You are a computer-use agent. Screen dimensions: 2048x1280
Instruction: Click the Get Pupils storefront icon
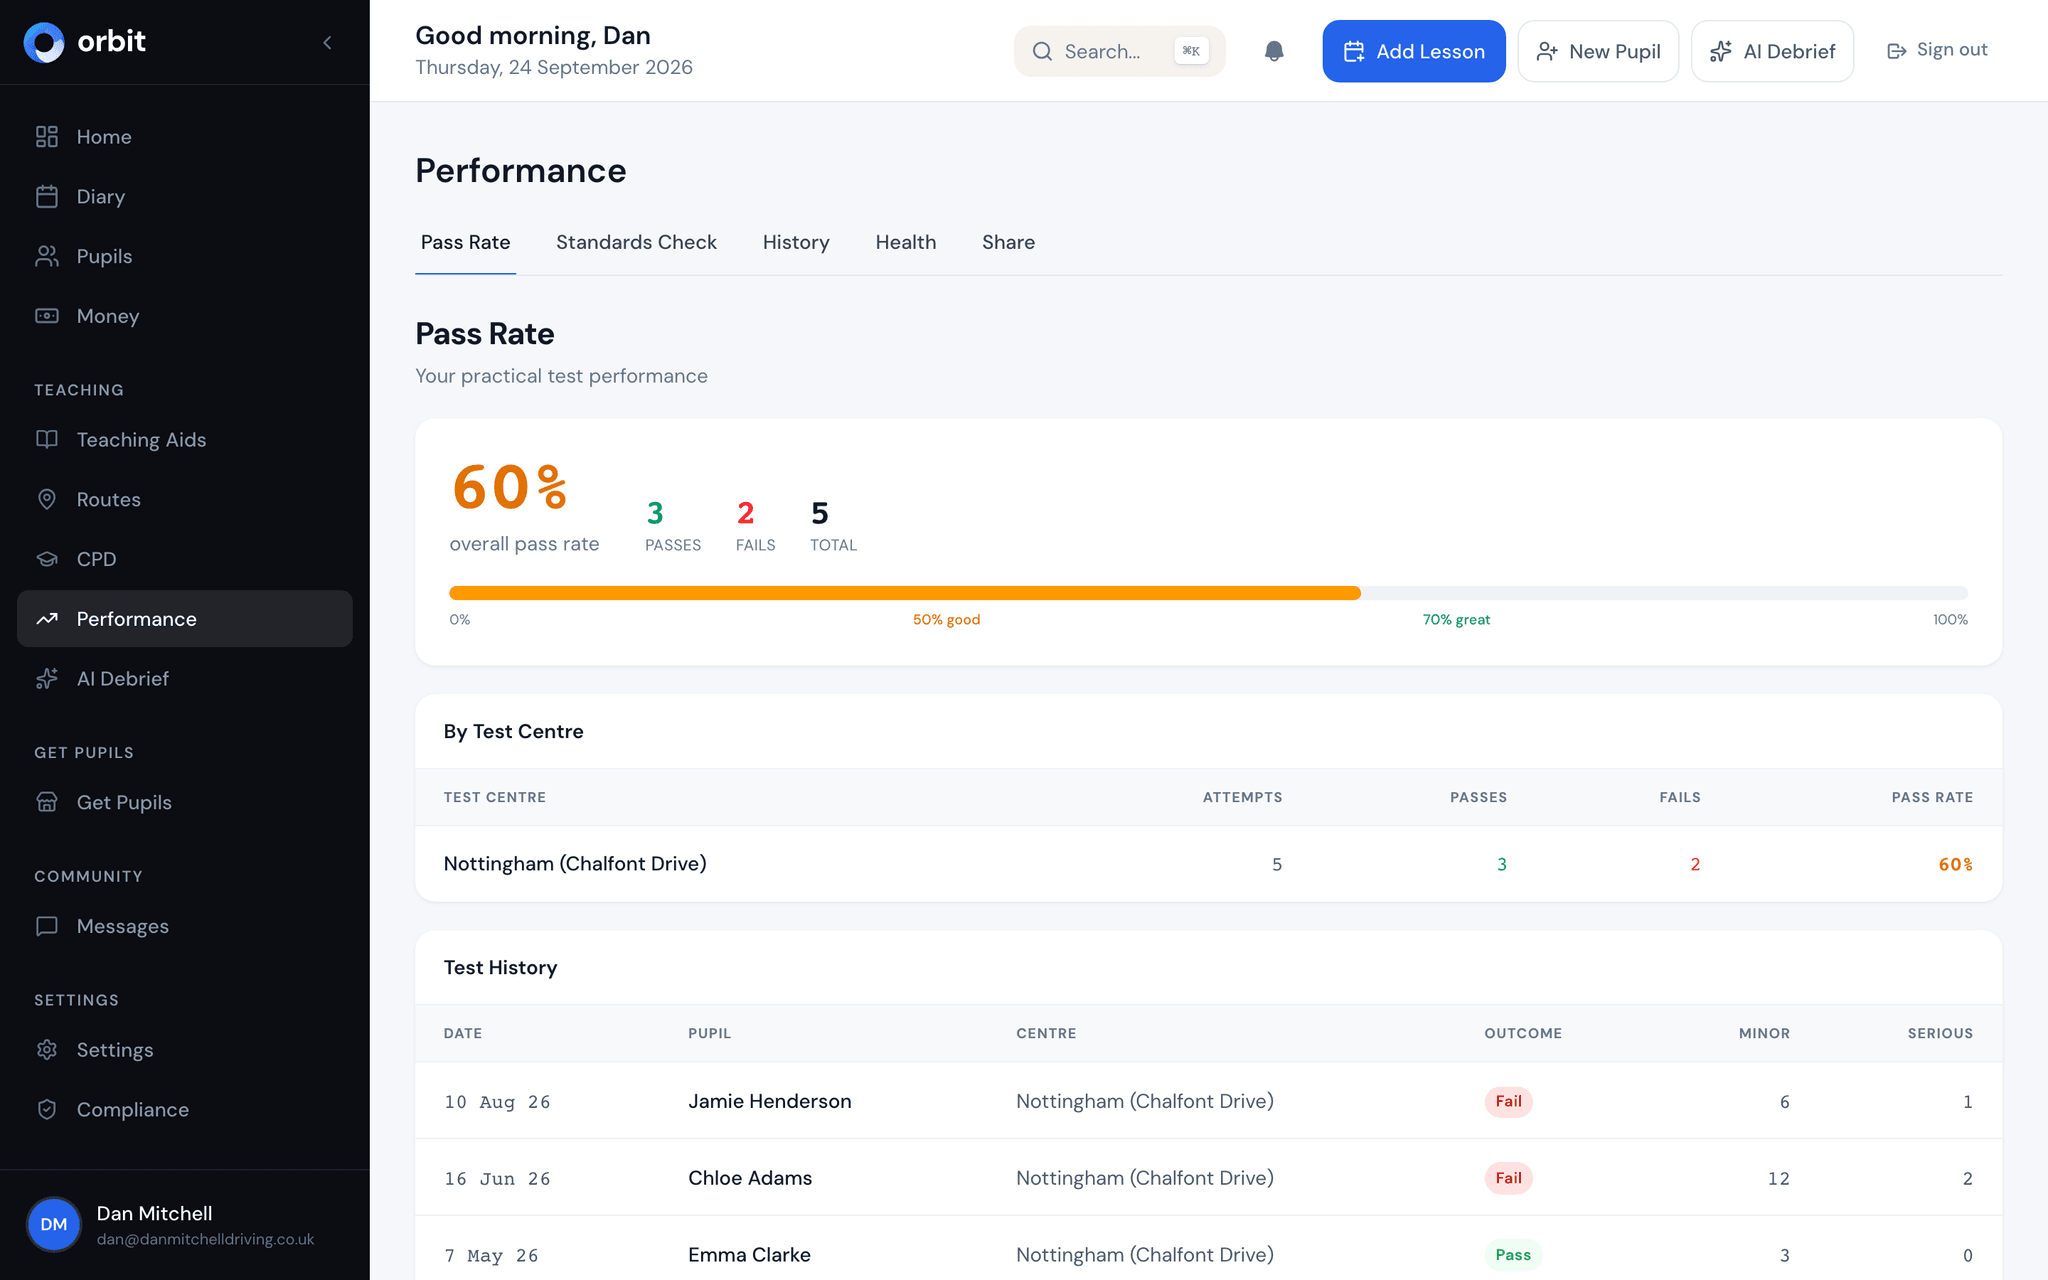(x=47, y=803)
